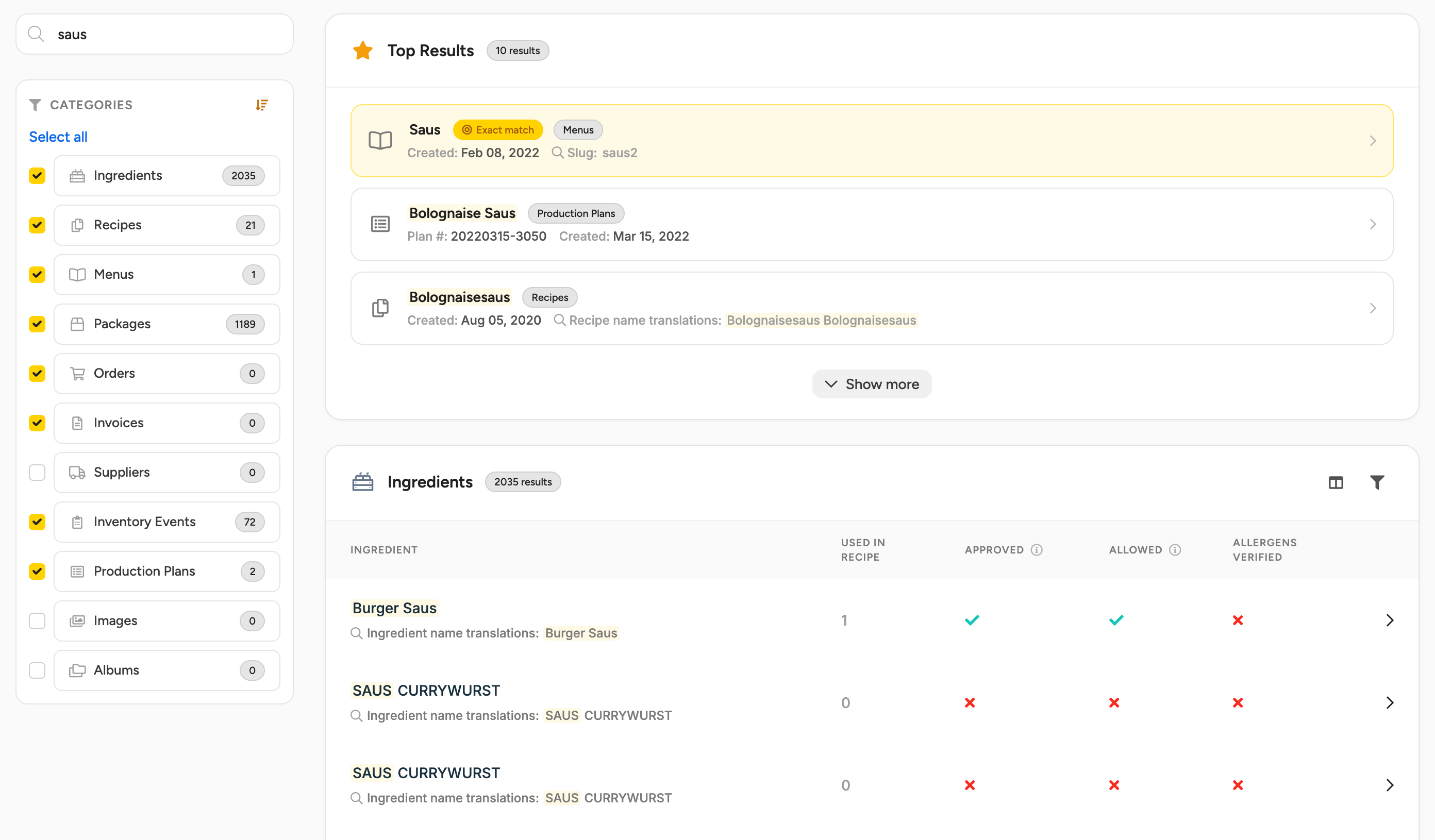Image resolution: width=1435 pixels, height=840 pixels.
Task: Click the category sort order icon
Action: pyautogui.click(x=262, y=105)
